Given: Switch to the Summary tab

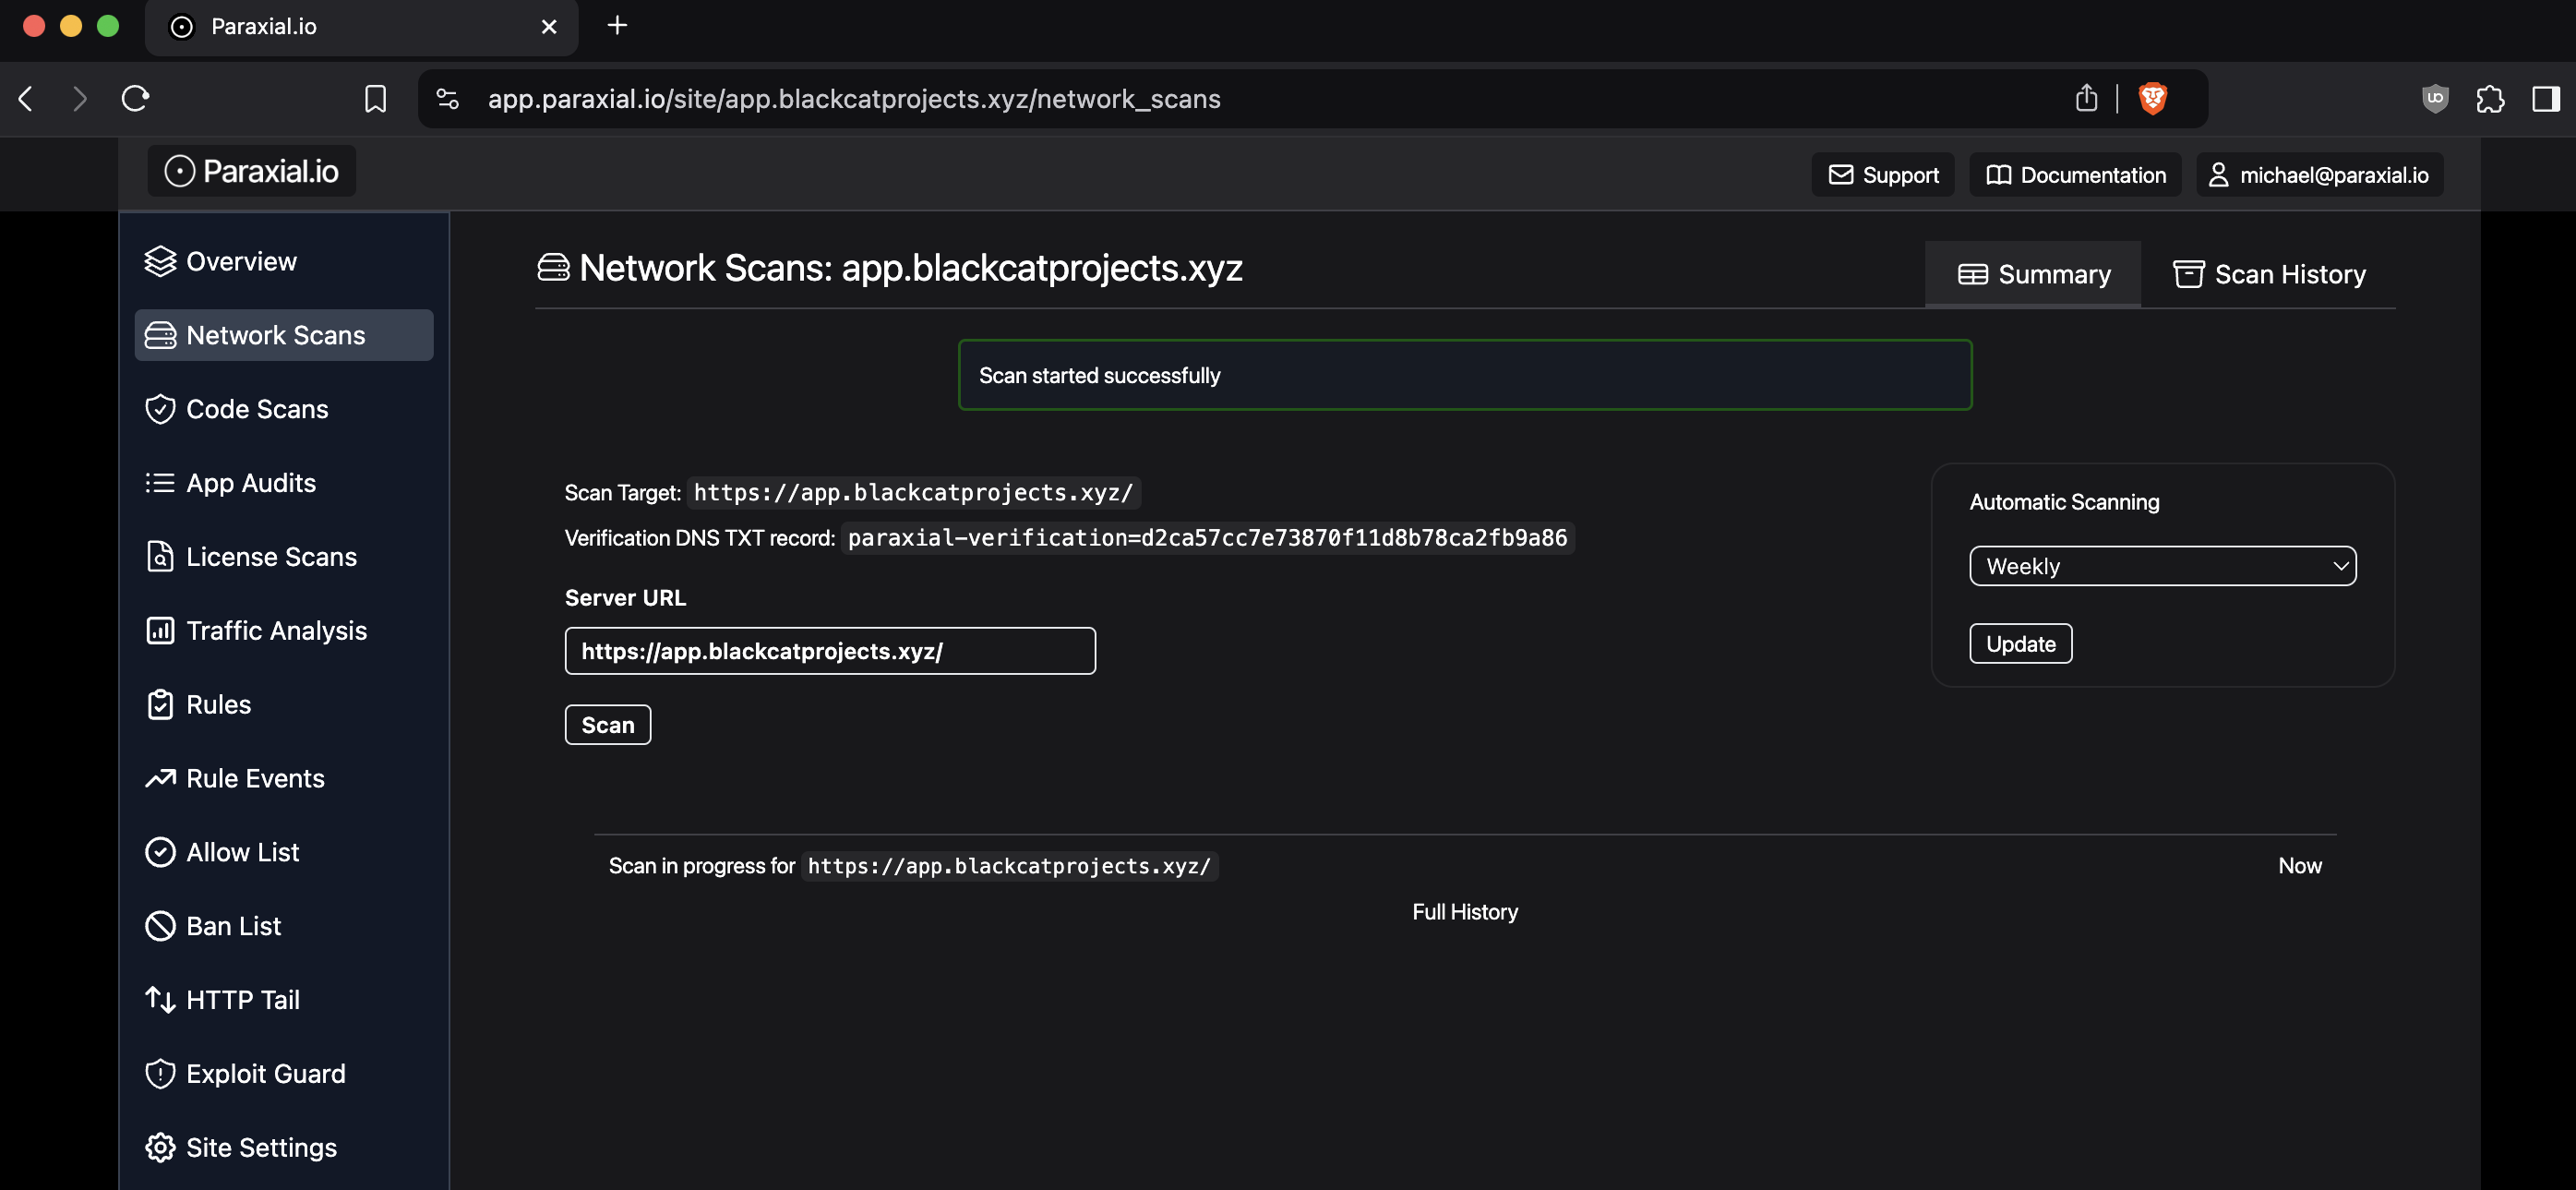Looking at the screenshot, I should coord(2033,274).
